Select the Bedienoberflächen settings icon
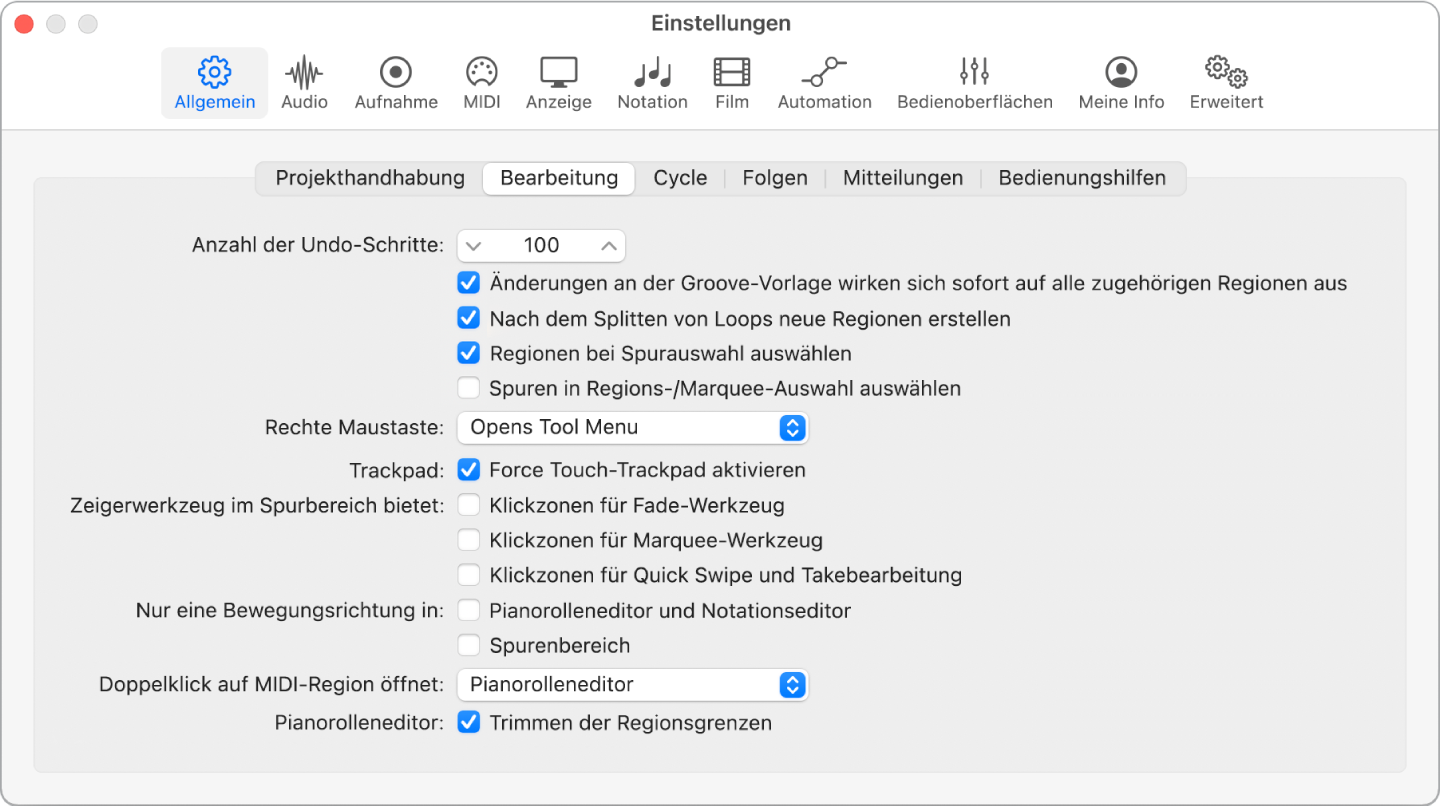1442x806 pixels. [x=972, y=82]
